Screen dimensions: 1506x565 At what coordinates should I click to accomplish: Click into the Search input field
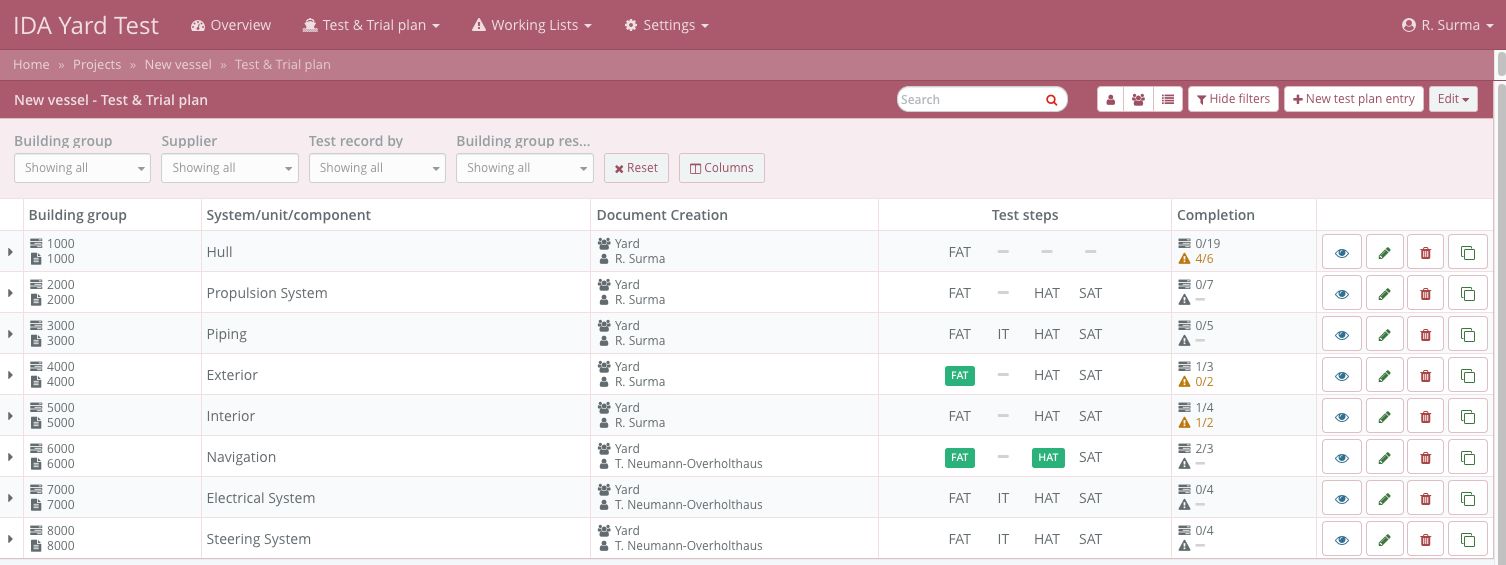pos(968,100)
